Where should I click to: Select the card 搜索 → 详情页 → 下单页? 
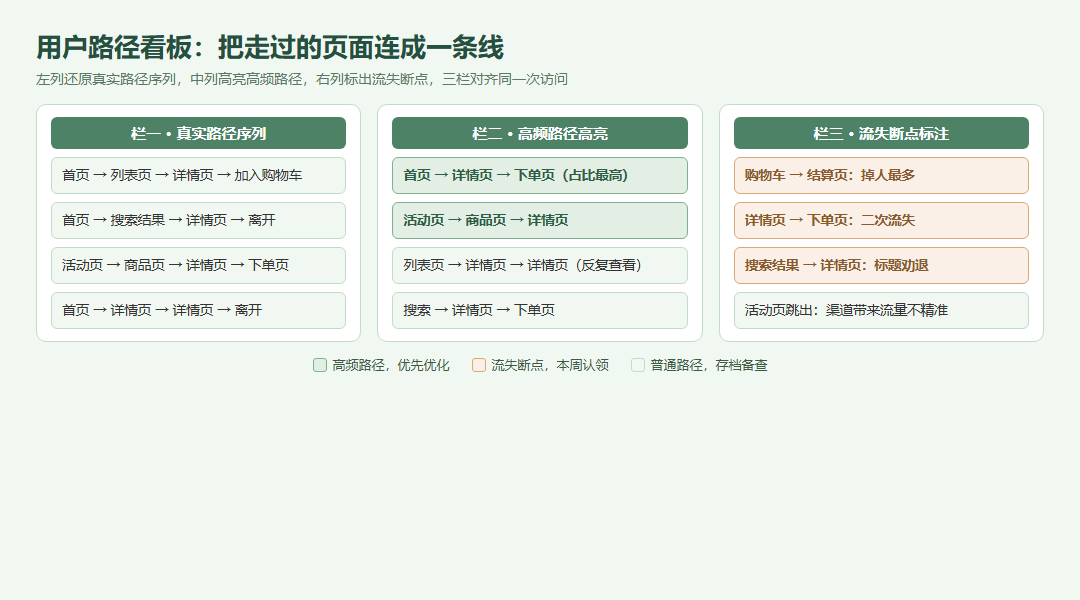click(540, 311)
